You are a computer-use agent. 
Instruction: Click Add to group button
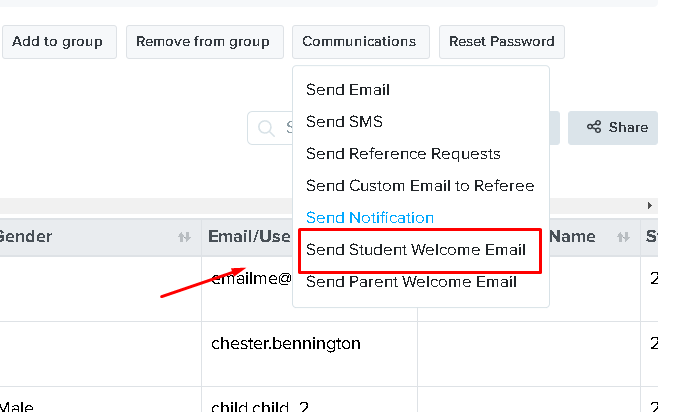click(59, 42)
